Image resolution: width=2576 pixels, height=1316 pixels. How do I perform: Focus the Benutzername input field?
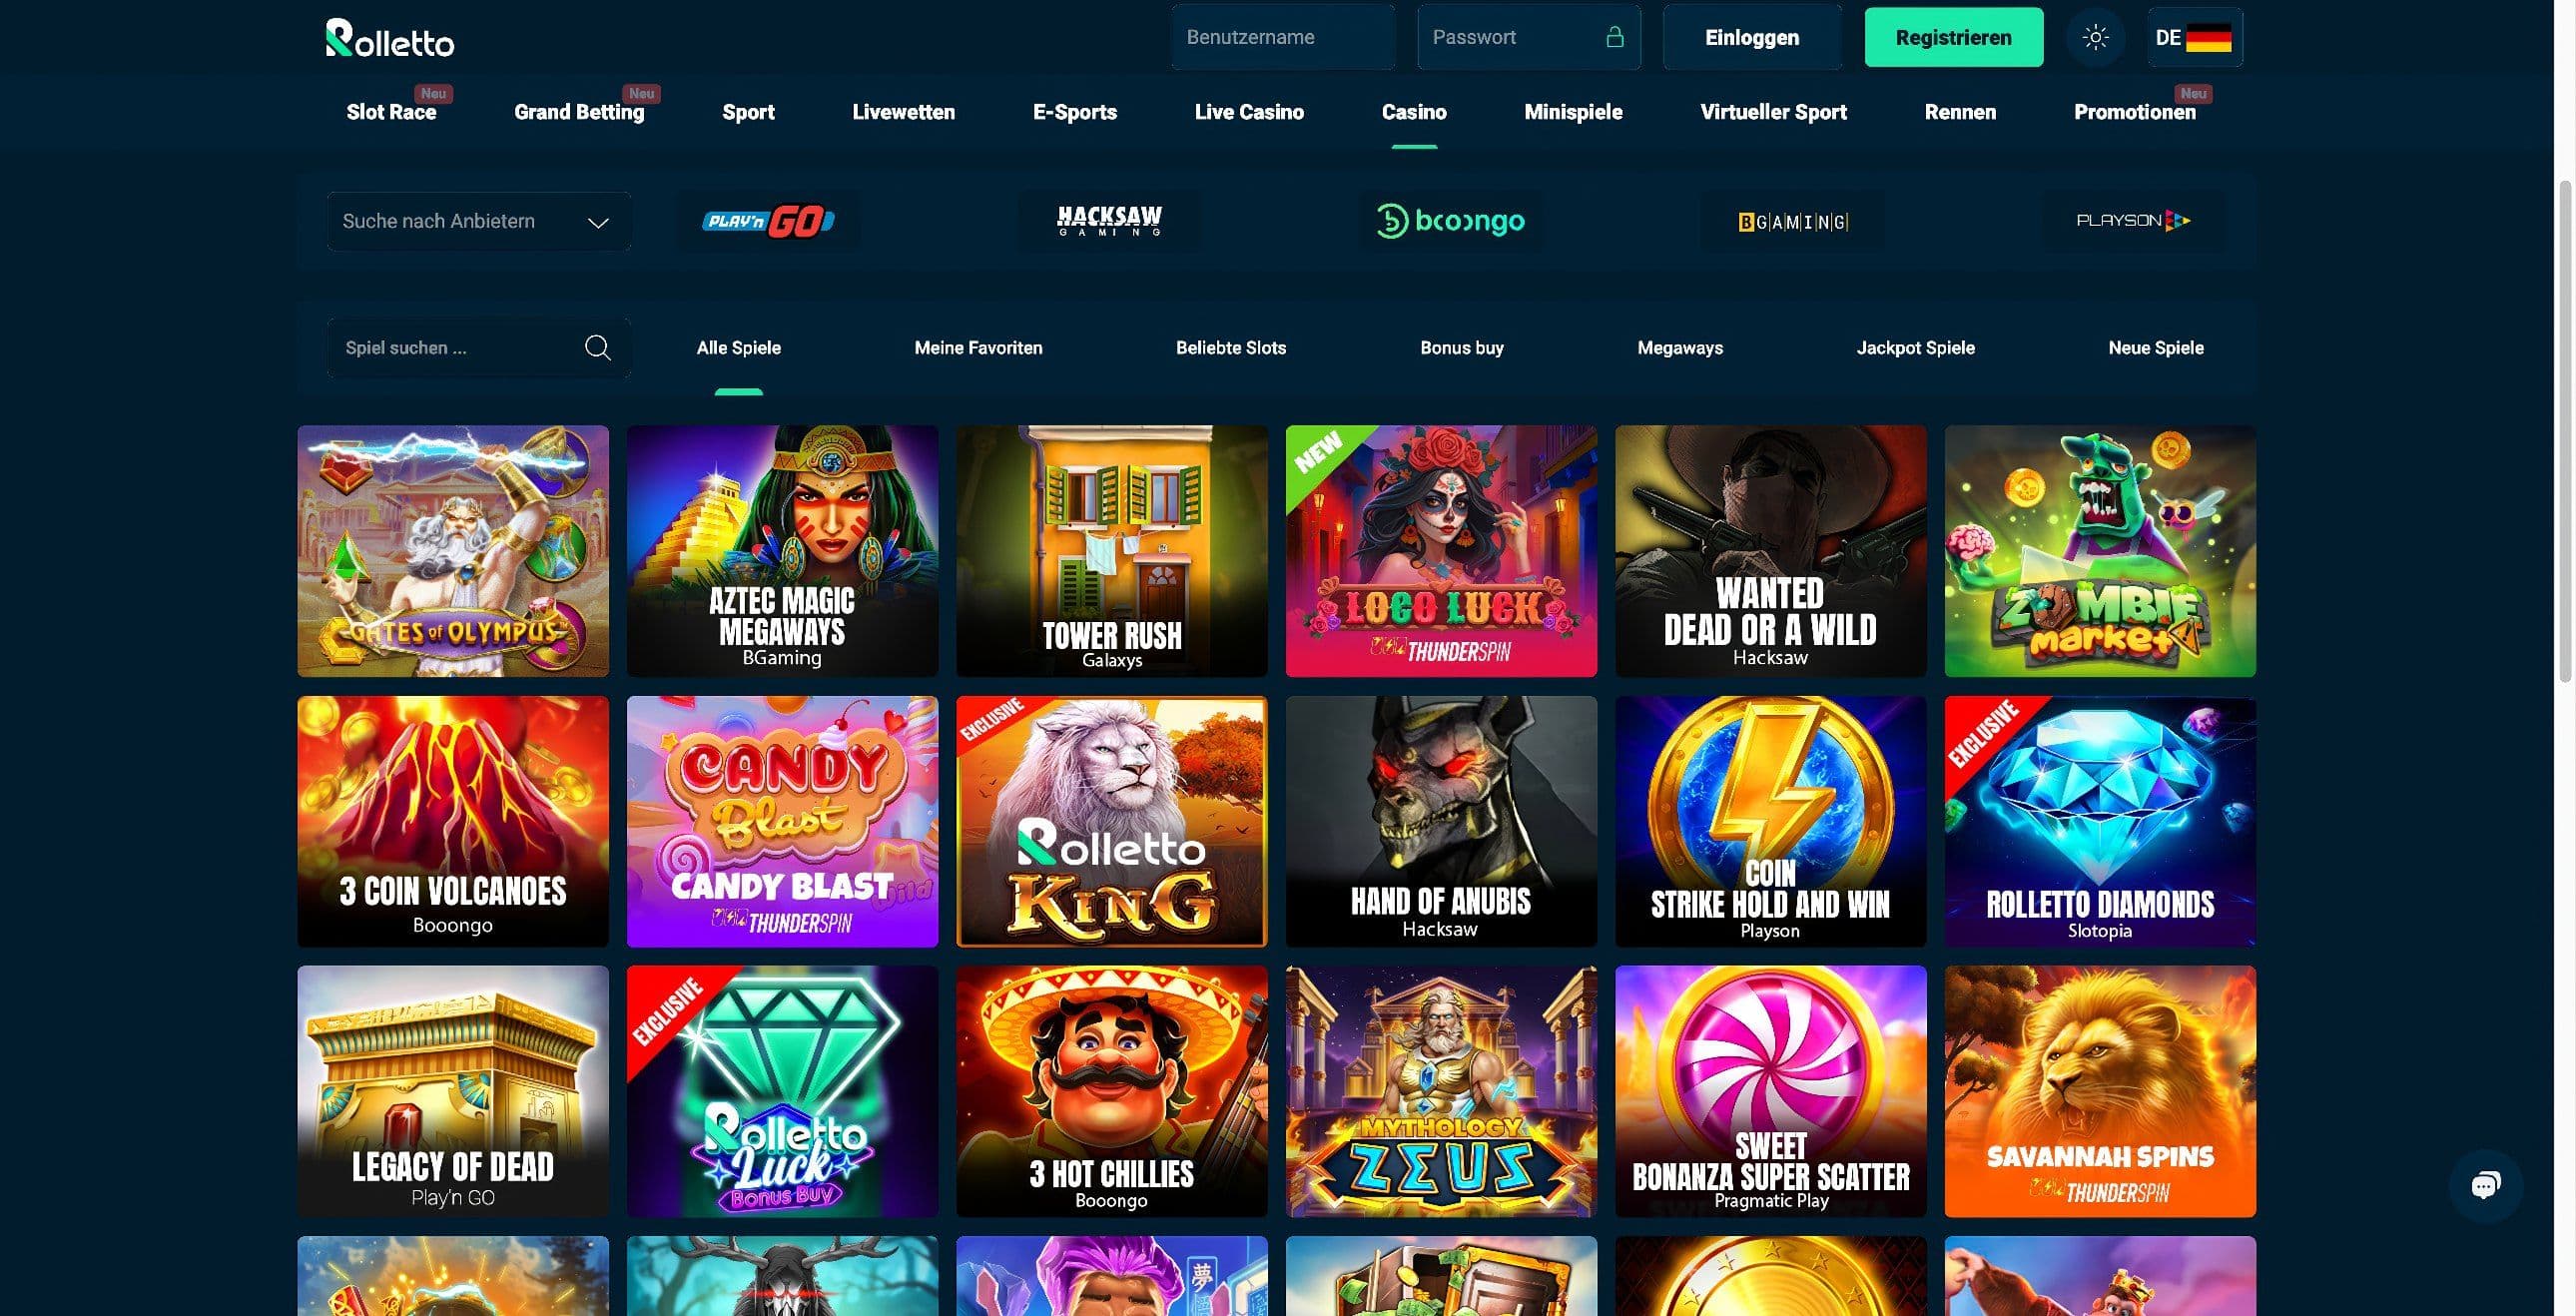(x=1283, y=37)
